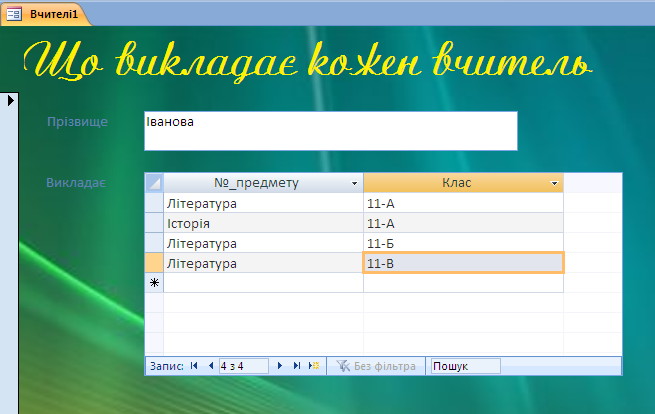Go to first record in subform navigator
Viewport: 655px width, 414px height.
click(194, 366)
